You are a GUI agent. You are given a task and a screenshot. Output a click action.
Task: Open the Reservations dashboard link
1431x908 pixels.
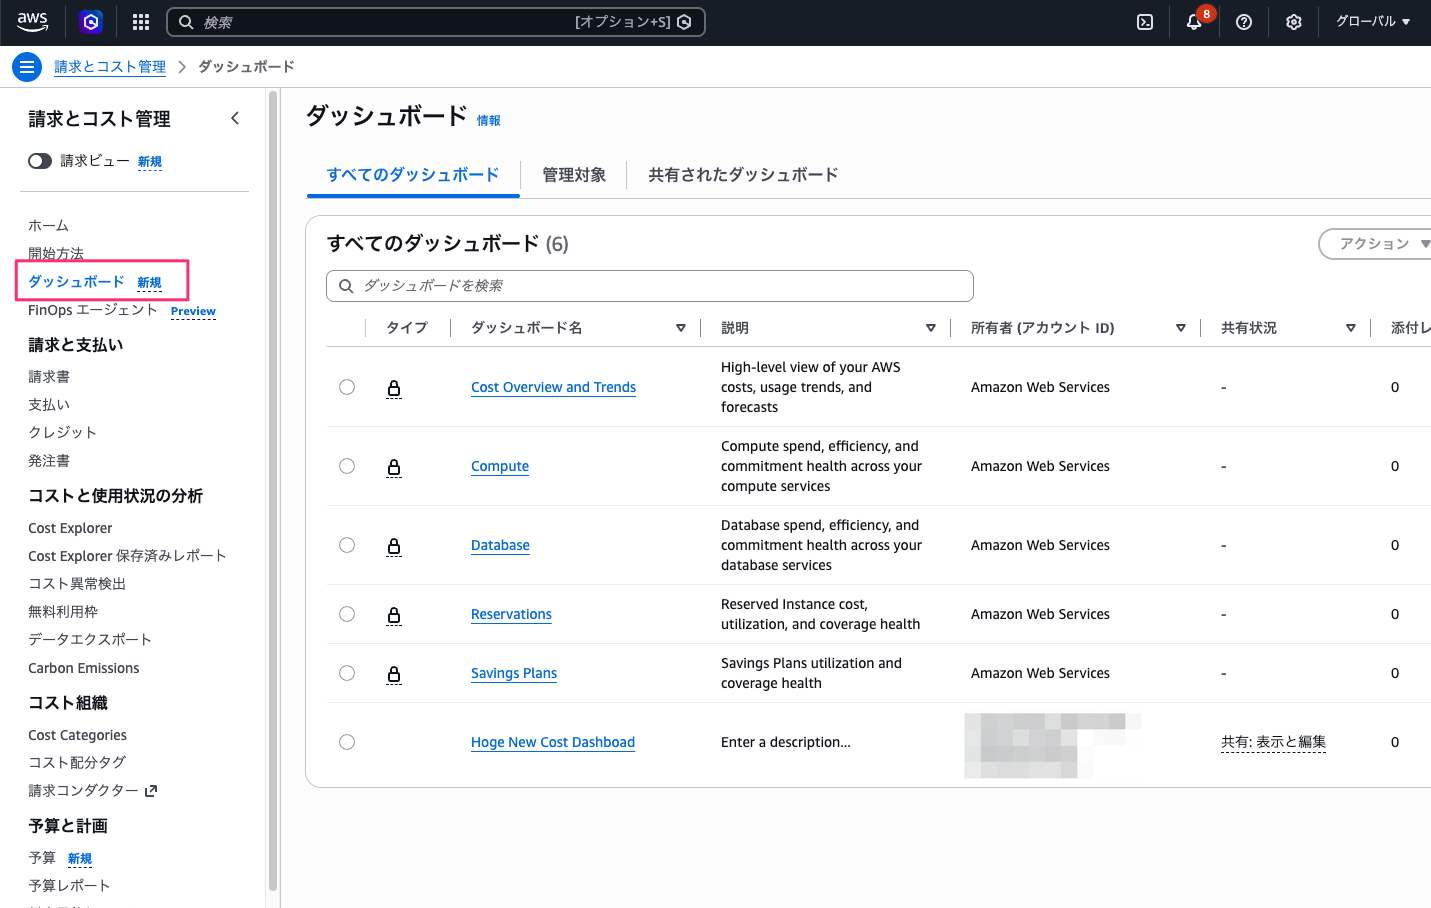tap(511, 614)
